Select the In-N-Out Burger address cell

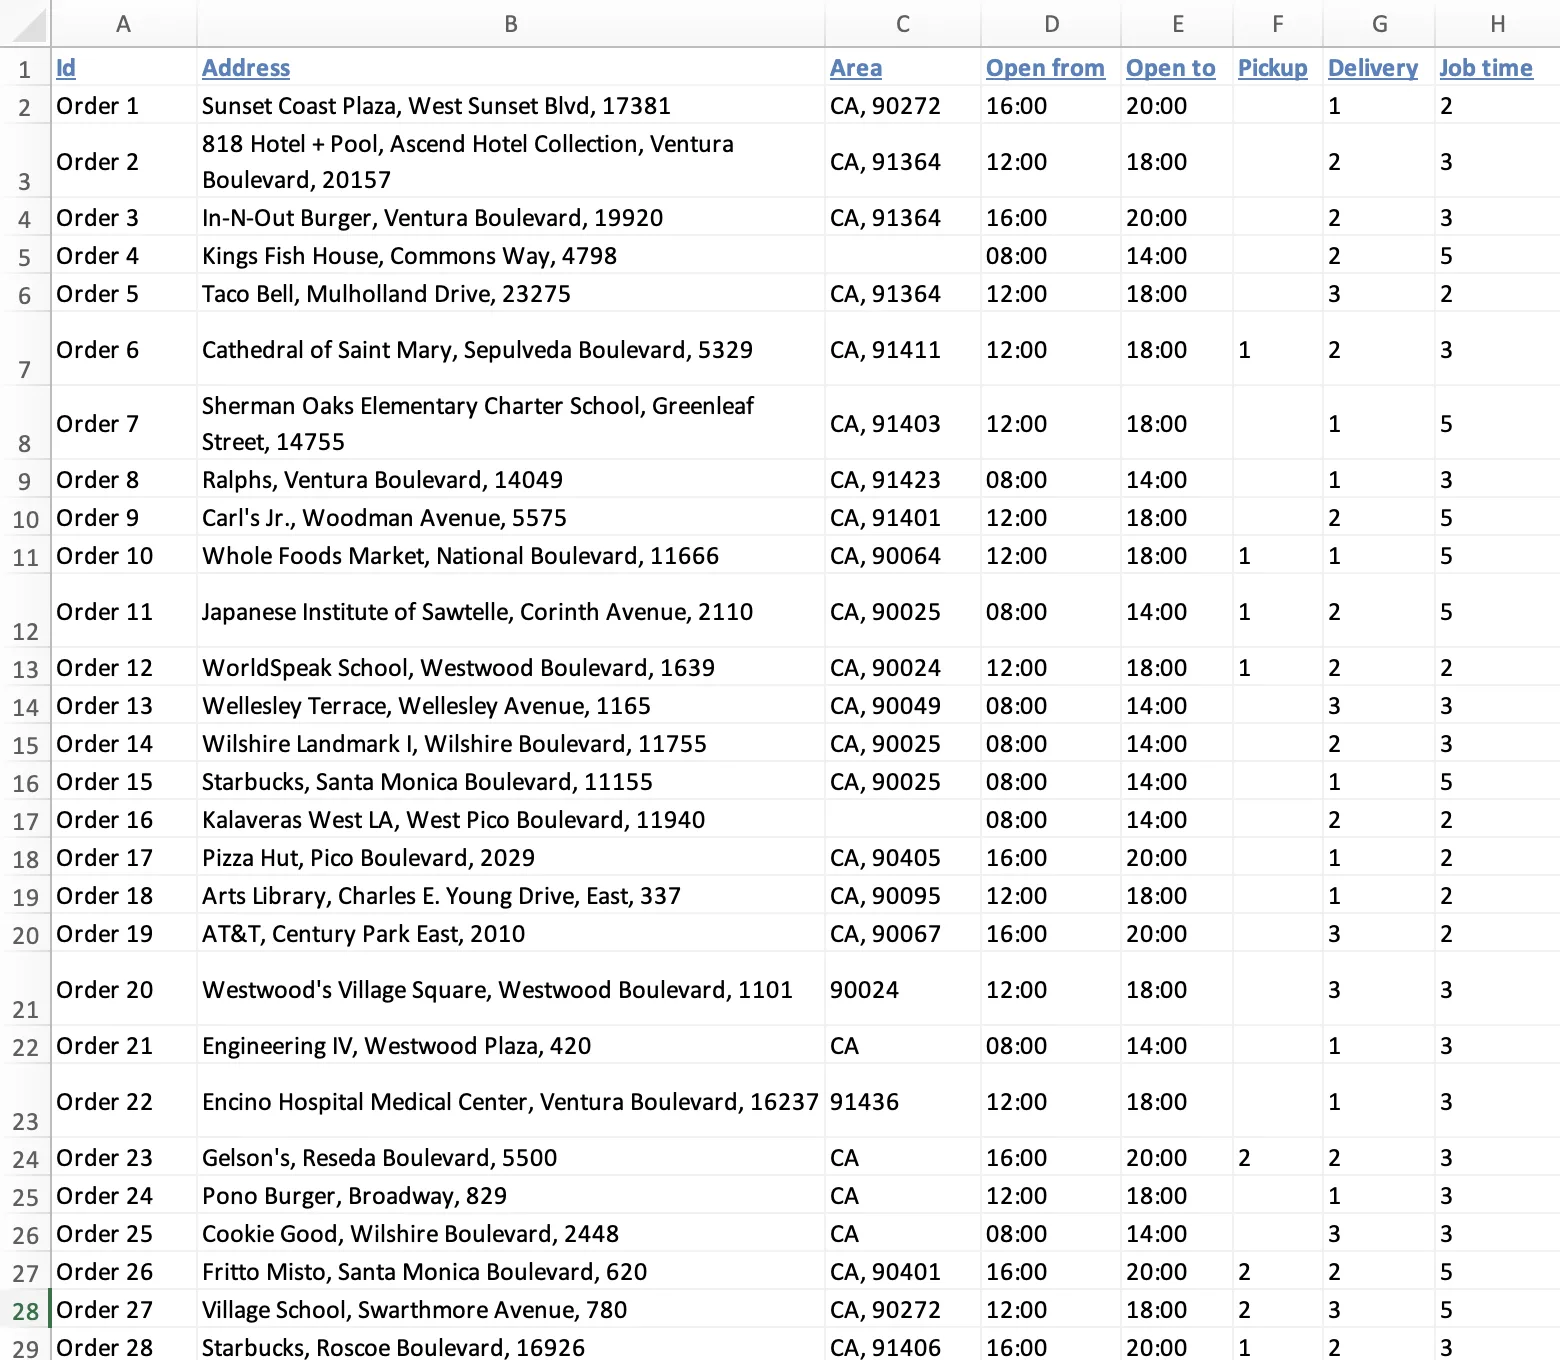[510, 218]
